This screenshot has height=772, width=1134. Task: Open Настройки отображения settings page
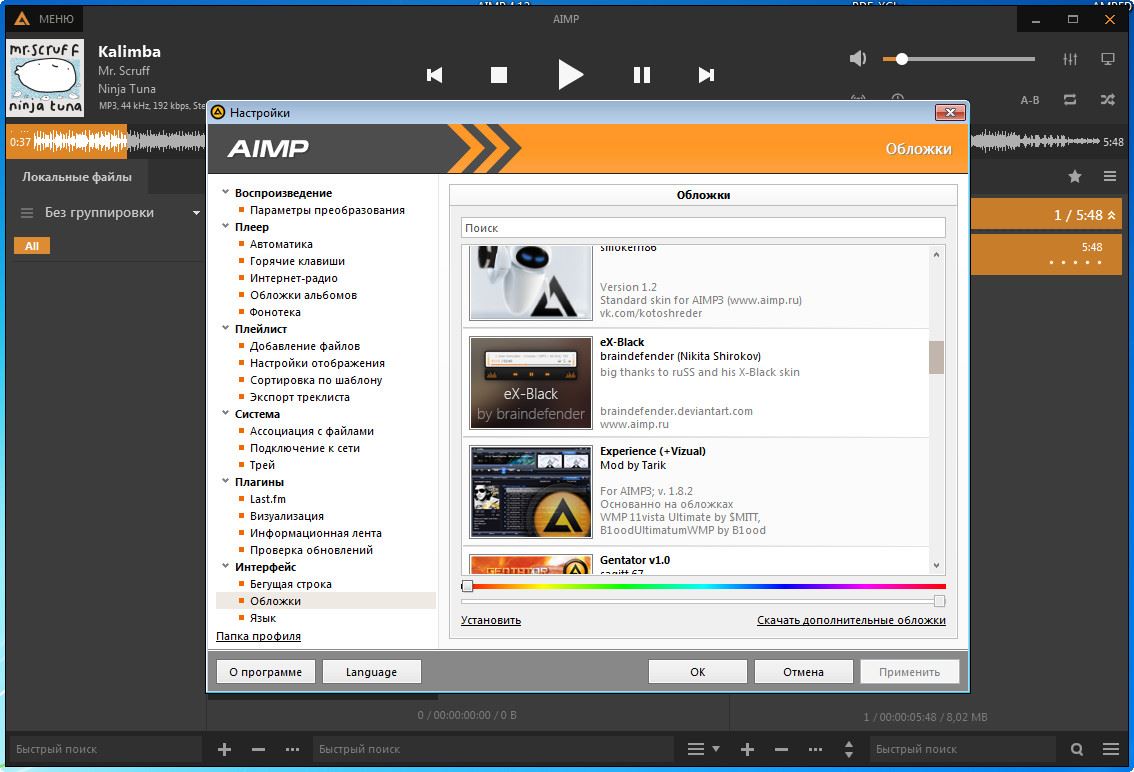click(317, 363)
